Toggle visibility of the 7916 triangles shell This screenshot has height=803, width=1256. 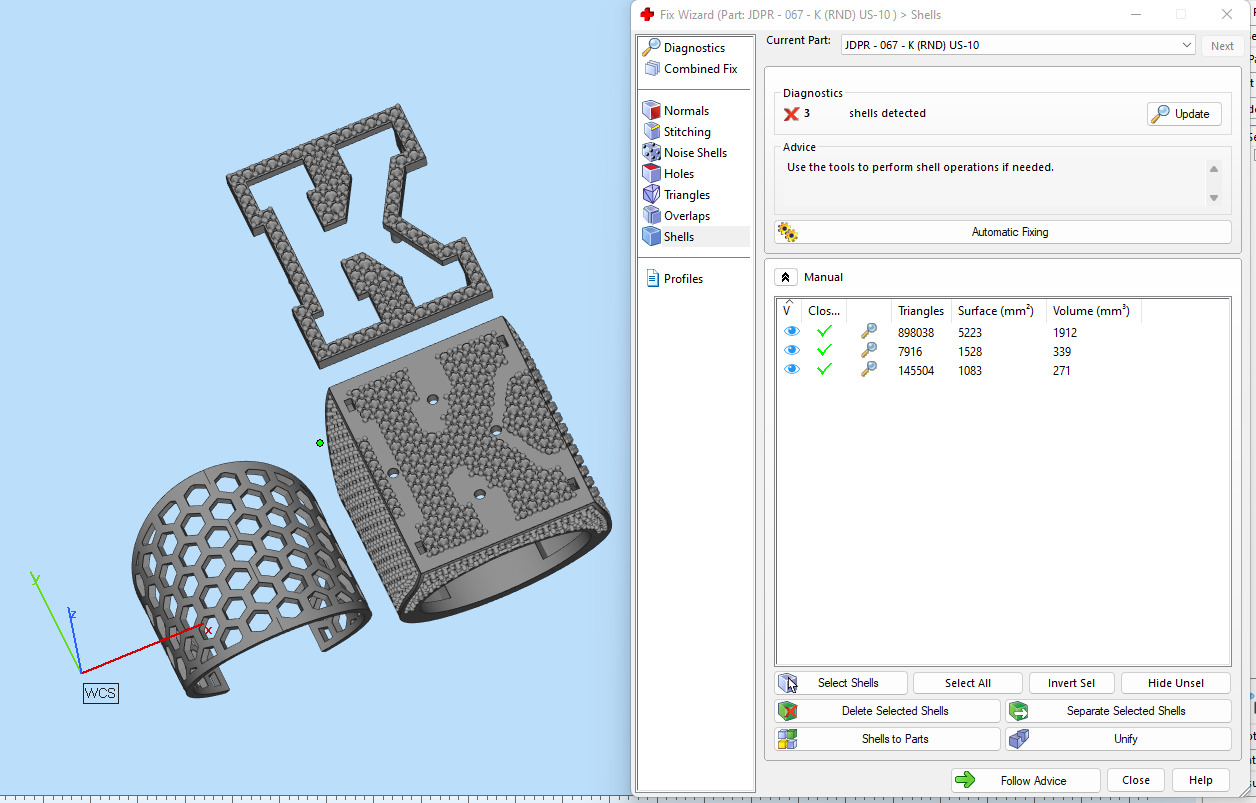click(792, 351)
